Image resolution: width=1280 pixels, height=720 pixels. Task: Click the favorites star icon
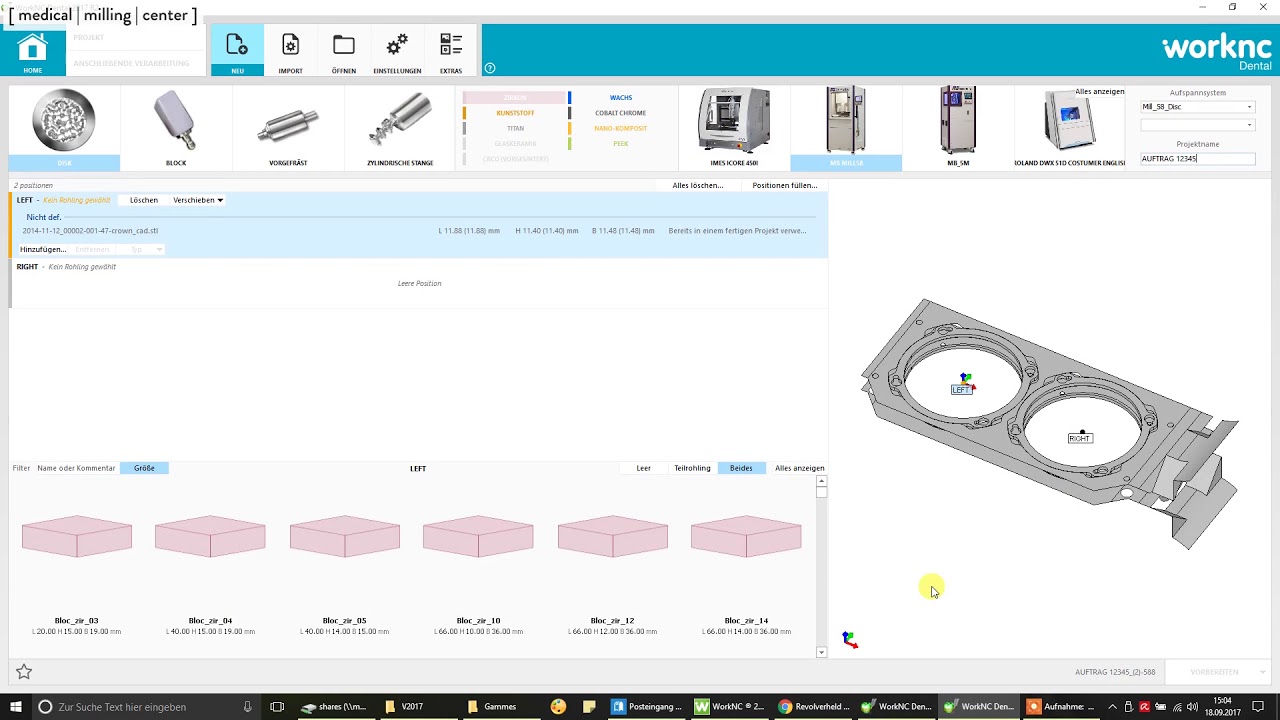24,672
